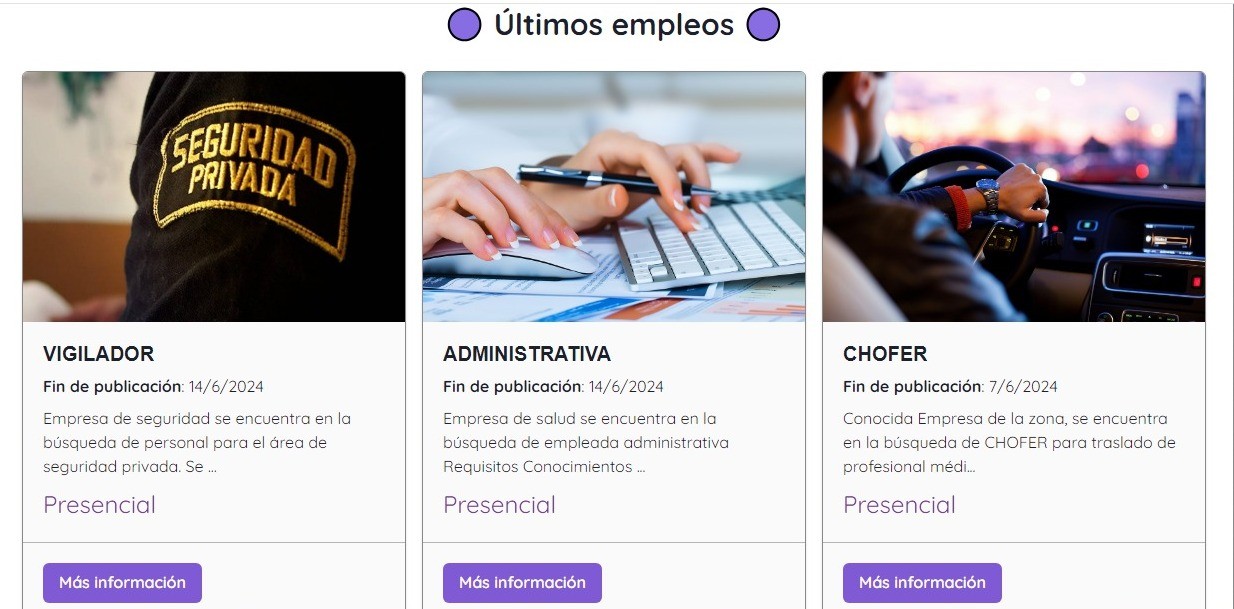Click Más información for CHOFER
This screenshot has height=609, width=1234.
pyautogui.click(x=922, y=583)
